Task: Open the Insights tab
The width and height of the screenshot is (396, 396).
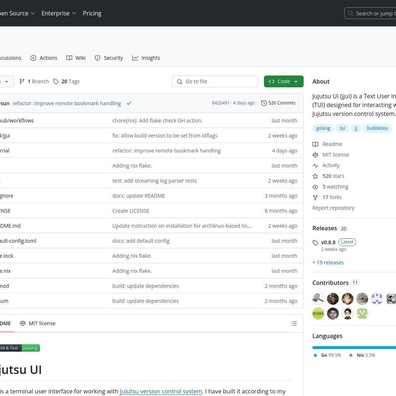Action: [x=146, y=58]
